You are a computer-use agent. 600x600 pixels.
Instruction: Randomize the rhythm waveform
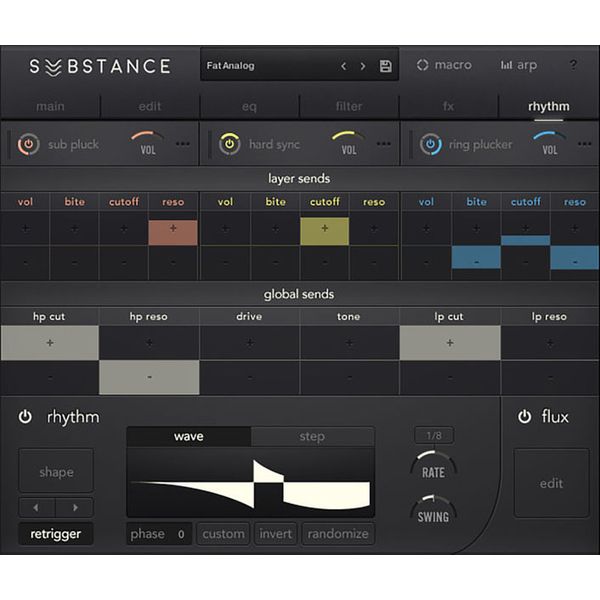pos(338,534)
